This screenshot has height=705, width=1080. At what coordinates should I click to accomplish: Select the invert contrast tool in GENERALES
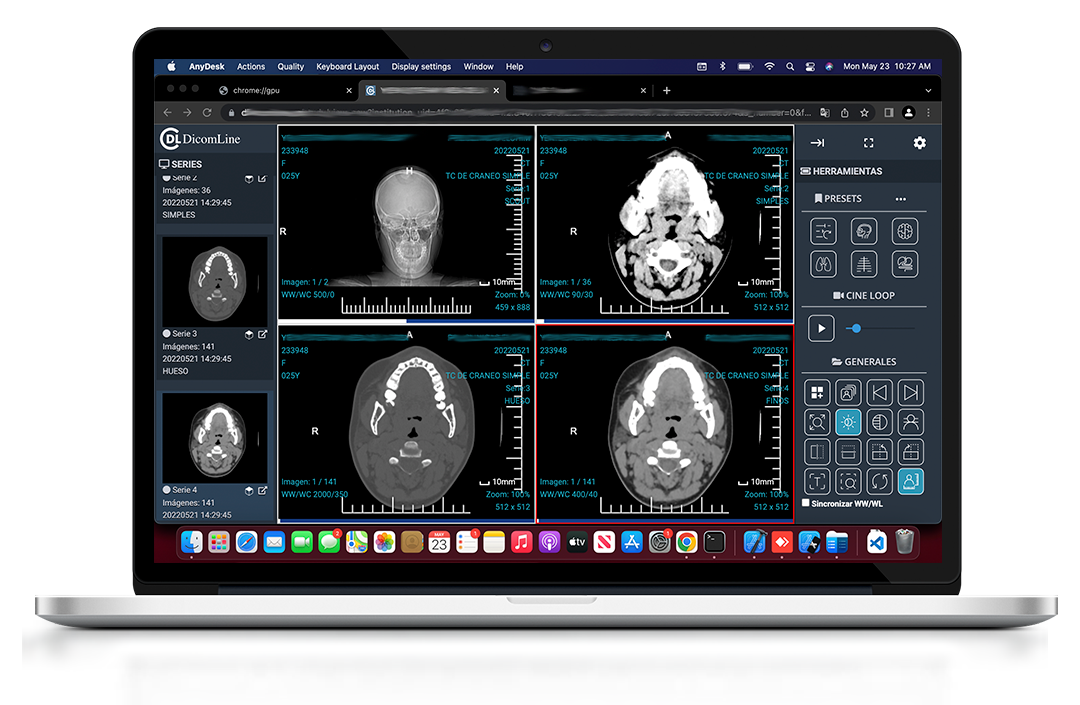878,421
